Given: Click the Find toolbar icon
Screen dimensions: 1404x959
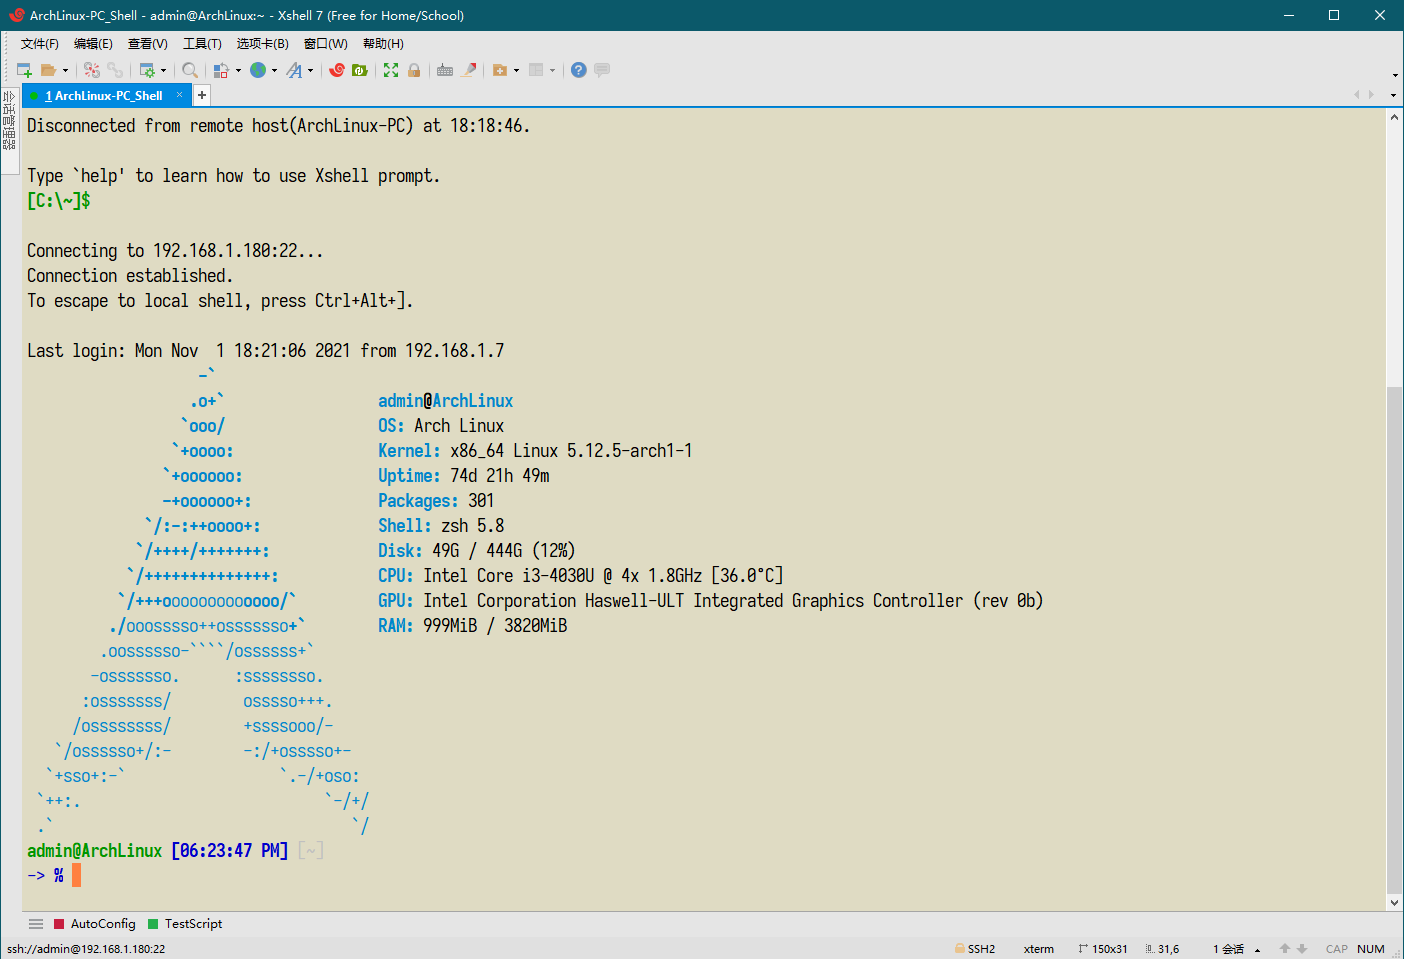Looking at the screenshot, I should coord(190,70).
